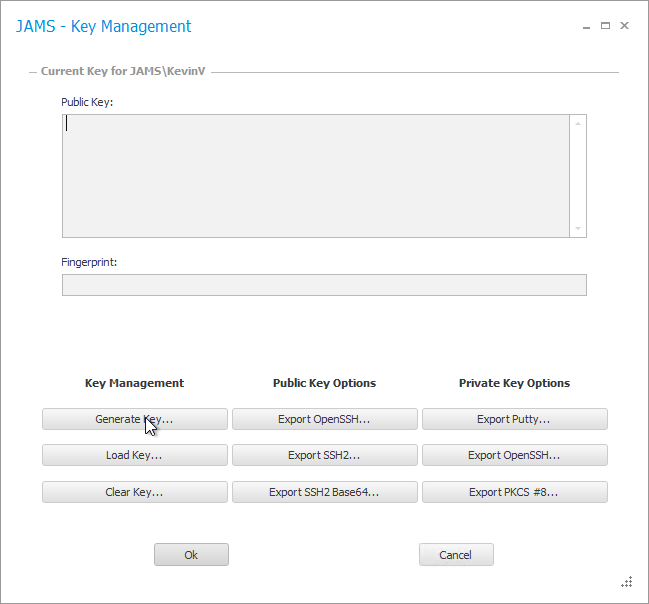
Task: Open the Load Key... dialog
Action: [135, 455]
